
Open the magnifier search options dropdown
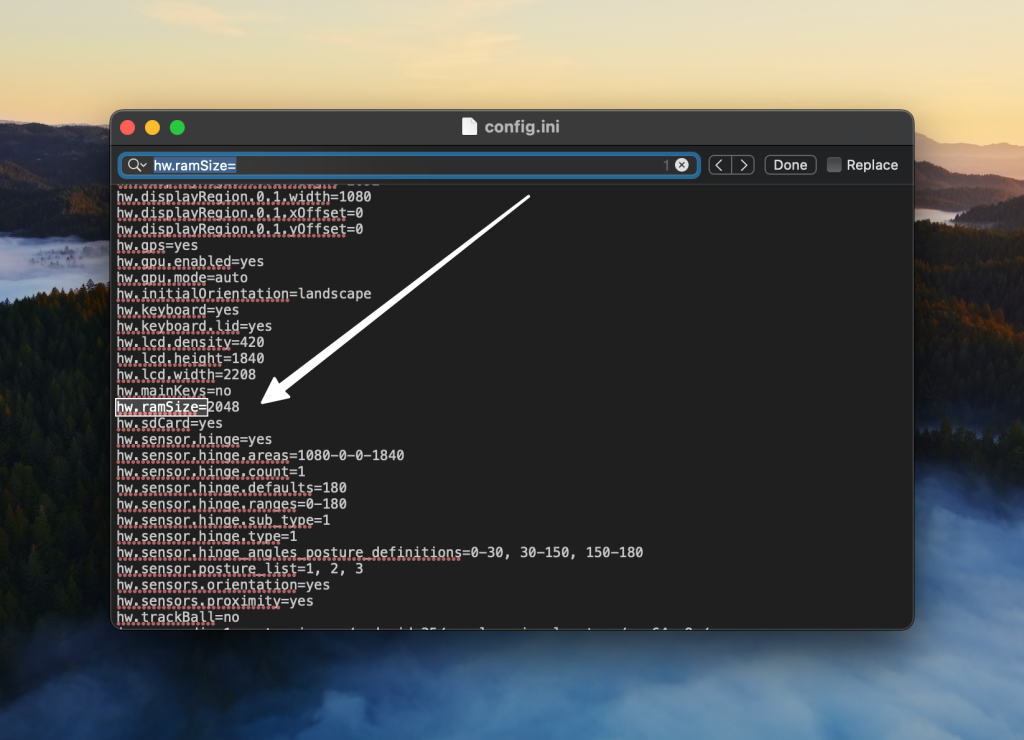tap(135, 165)
